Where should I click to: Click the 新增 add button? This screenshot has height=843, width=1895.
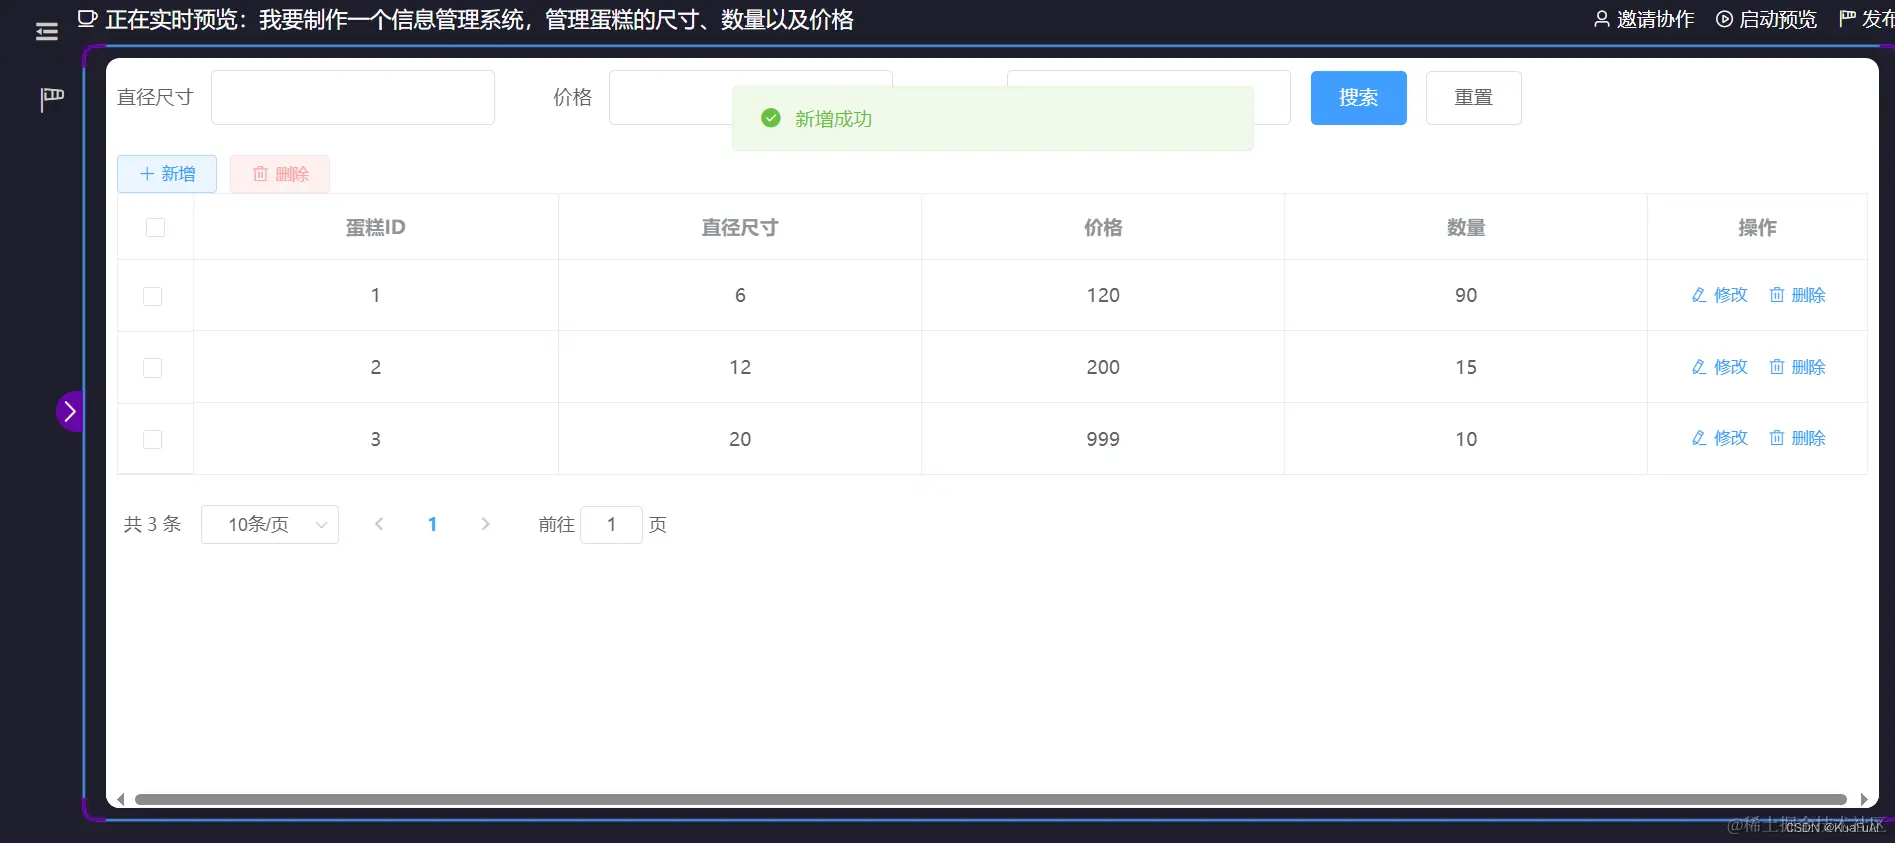(167, 174)
